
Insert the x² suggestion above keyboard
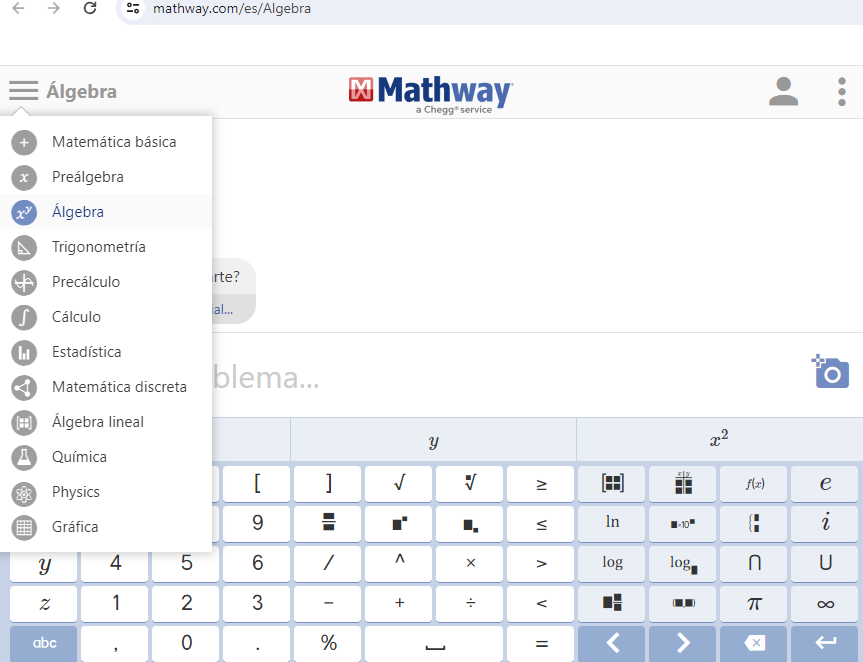click(719, 440)
